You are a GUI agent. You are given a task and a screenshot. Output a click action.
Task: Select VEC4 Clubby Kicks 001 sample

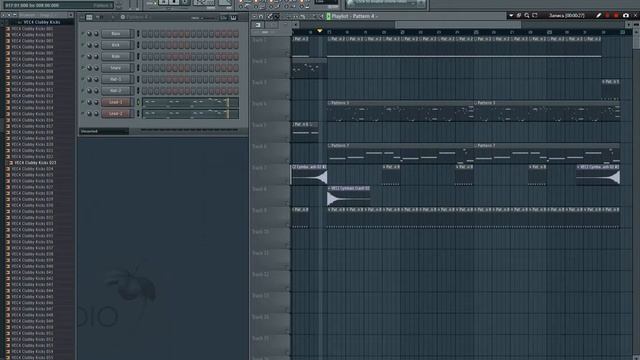[32, 29]
